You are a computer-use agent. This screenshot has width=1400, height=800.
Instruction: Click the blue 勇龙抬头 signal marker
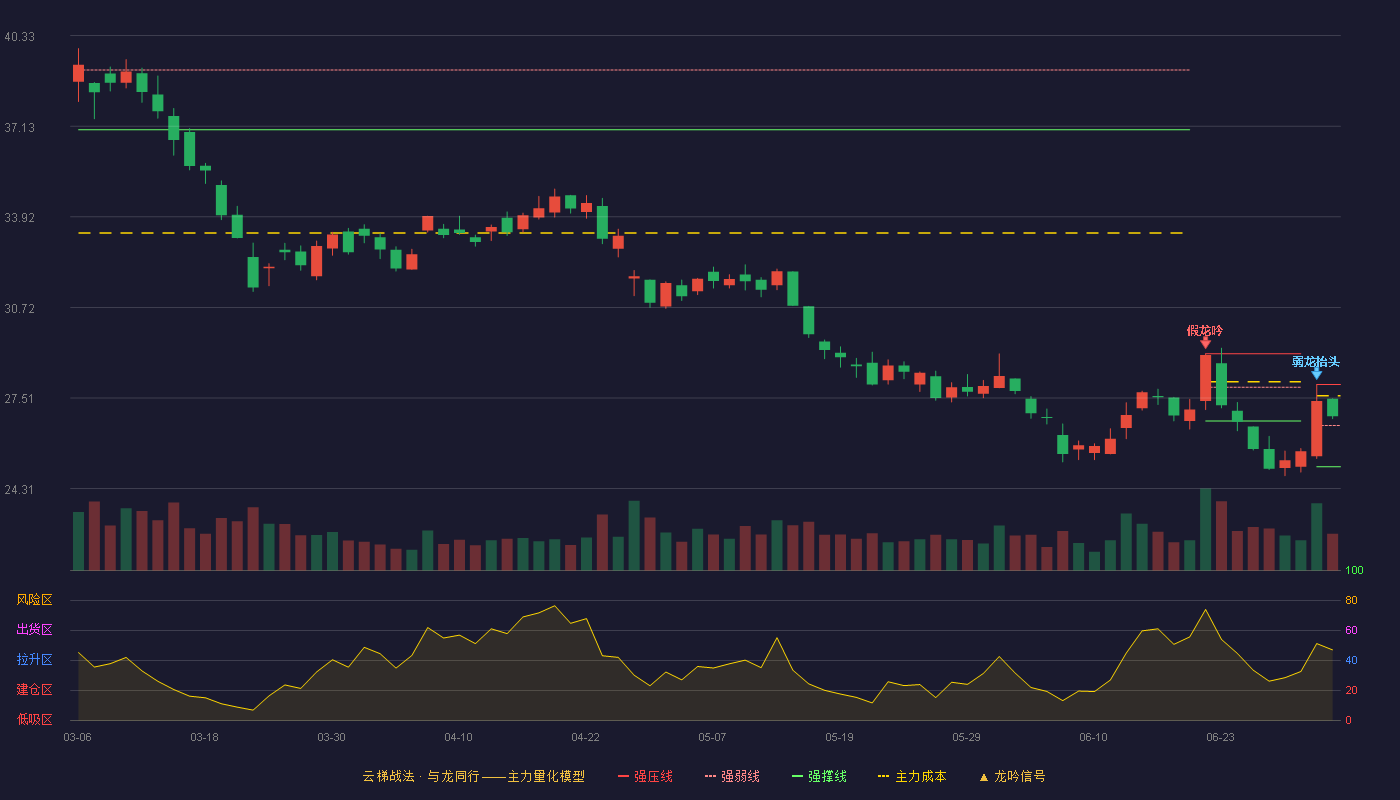[x=1316, y=367]
